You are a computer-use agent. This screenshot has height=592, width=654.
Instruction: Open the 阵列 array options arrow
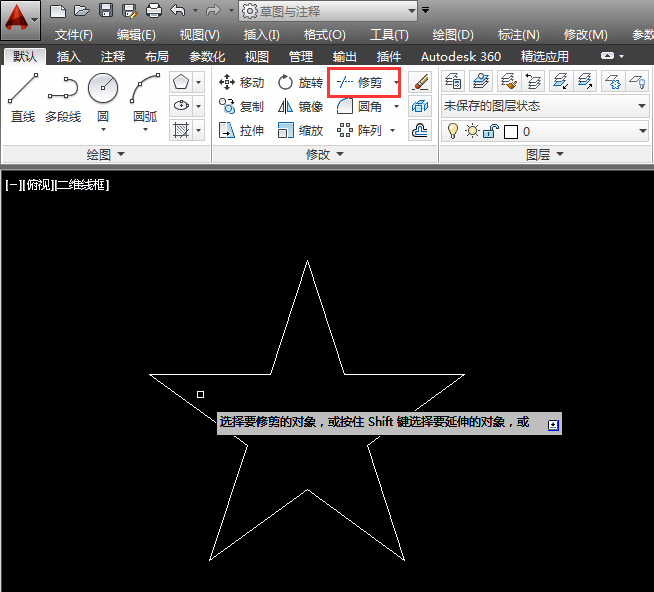pyautogui.click(x=392, y=131)
